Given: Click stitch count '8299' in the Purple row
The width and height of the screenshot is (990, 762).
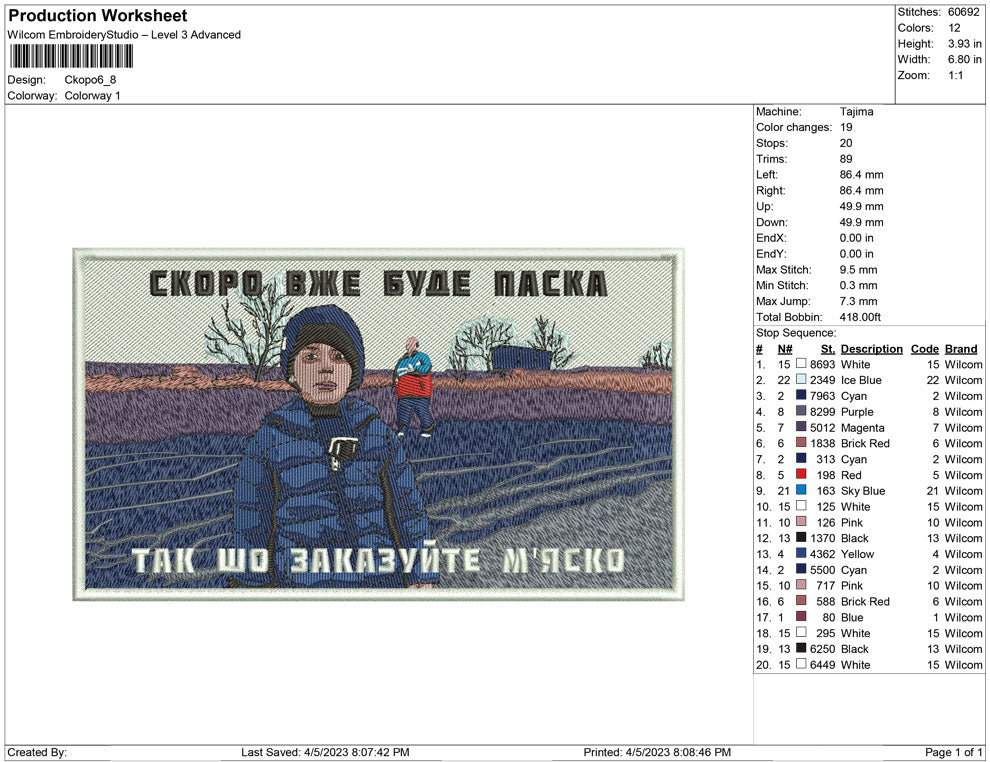Looking at the screenshot, I should [x=823, y=412].
